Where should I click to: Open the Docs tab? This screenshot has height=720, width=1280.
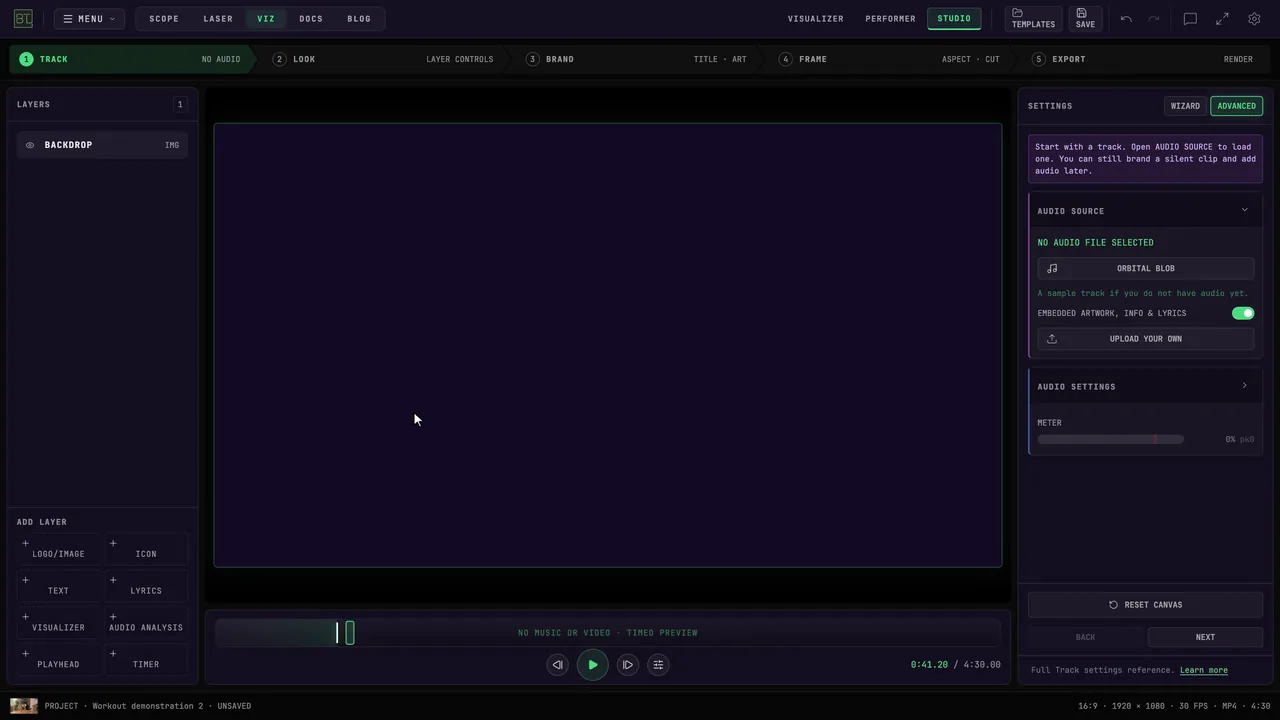tap(311, 18)
